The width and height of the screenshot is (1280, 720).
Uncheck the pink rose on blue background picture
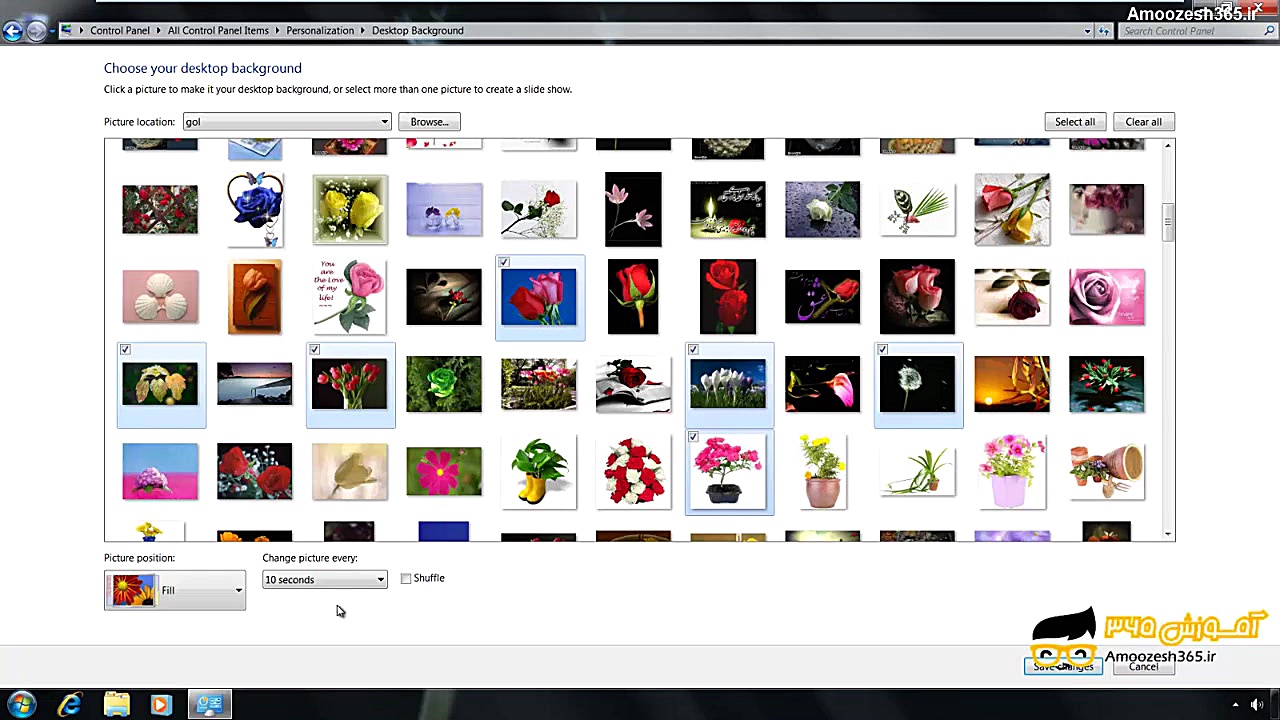click(x=504, y=263)
